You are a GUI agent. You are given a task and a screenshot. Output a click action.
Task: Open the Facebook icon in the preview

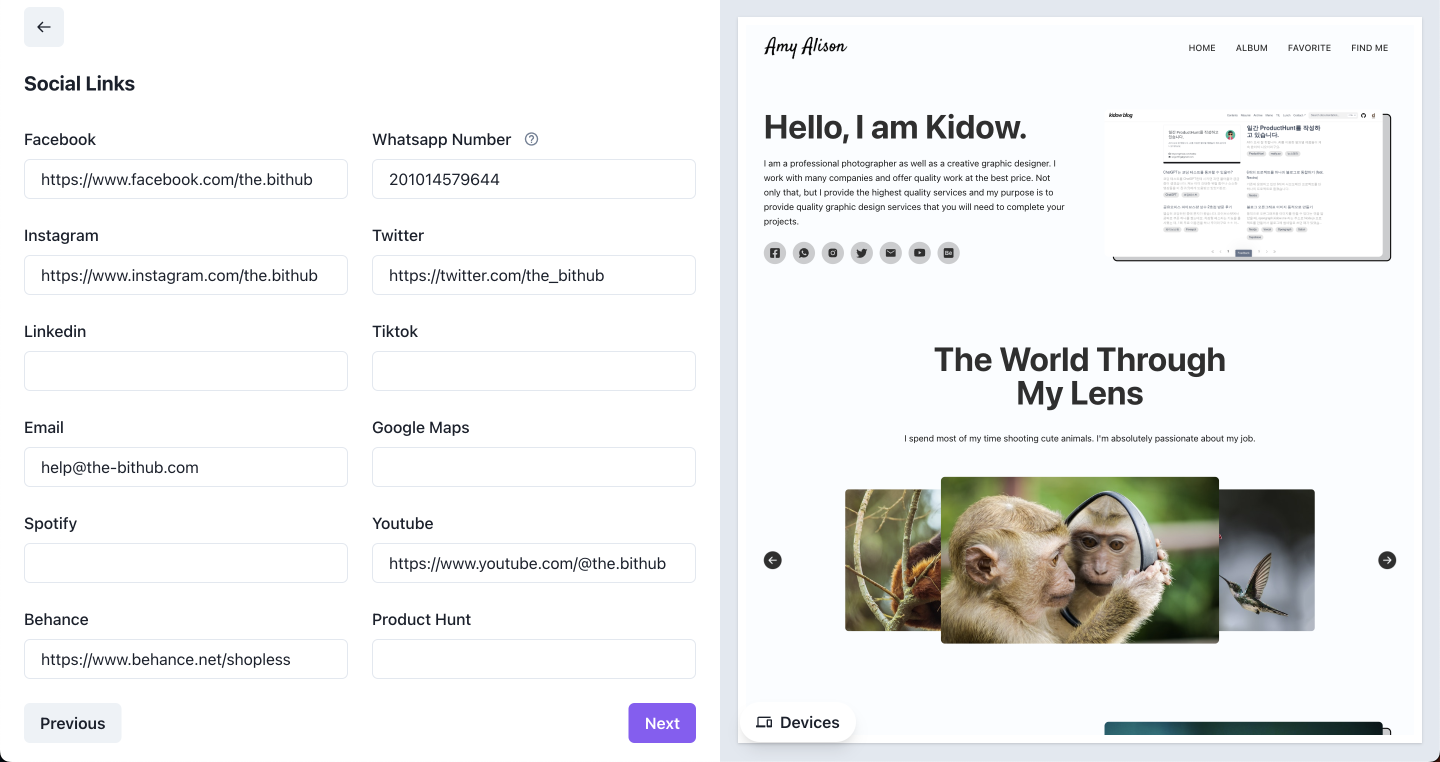[775, 253]
